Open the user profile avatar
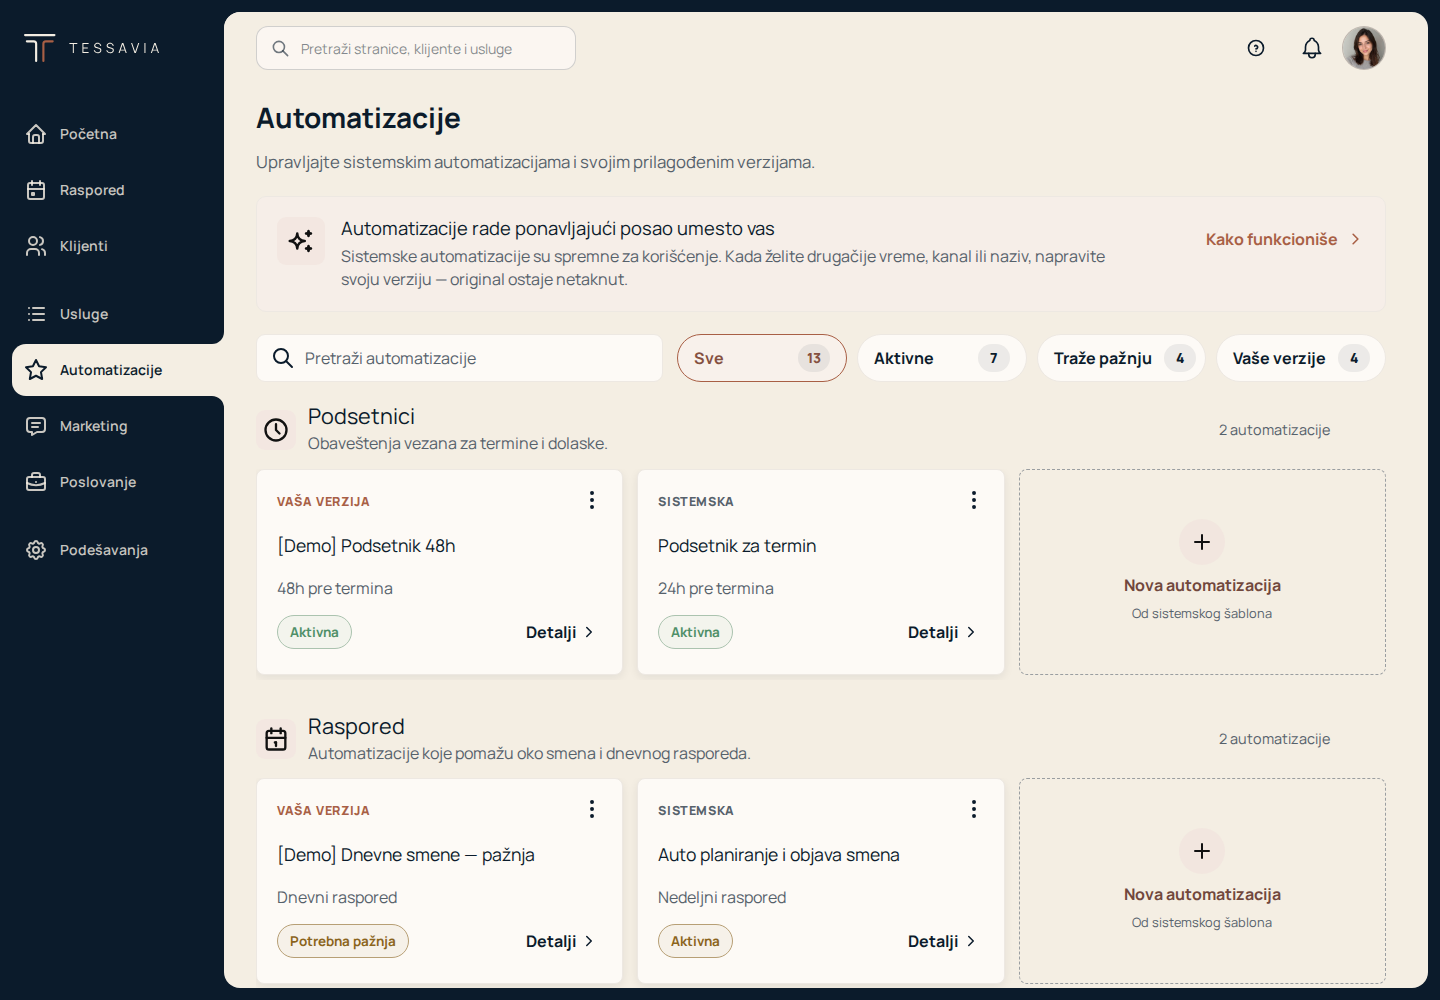Screen dimensions: 1440x1000 [1364, 48]
